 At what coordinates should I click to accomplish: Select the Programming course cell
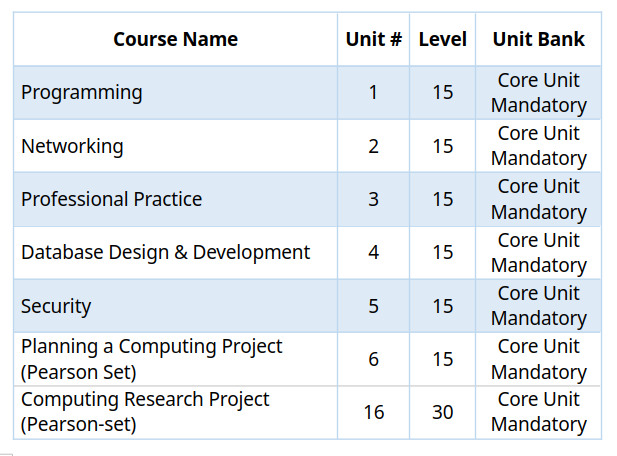(175, 93)
